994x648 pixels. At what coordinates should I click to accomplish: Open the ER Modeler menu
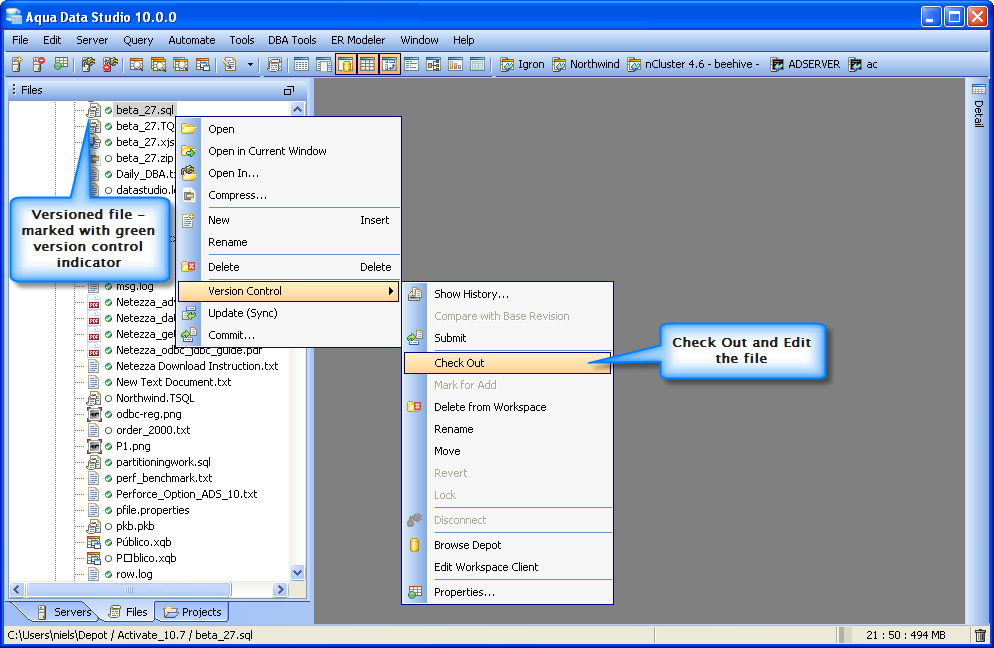(x=358, y=40)
